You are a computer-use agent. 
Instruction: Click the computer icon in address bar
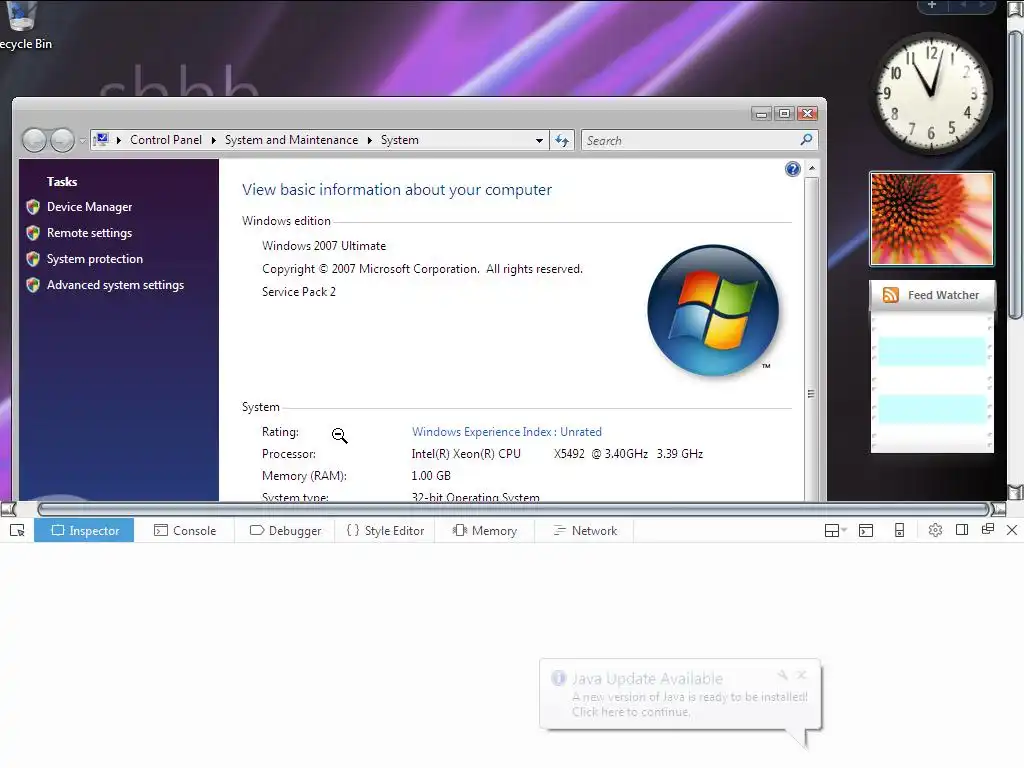pyautogui.click(x=101, y=139)
